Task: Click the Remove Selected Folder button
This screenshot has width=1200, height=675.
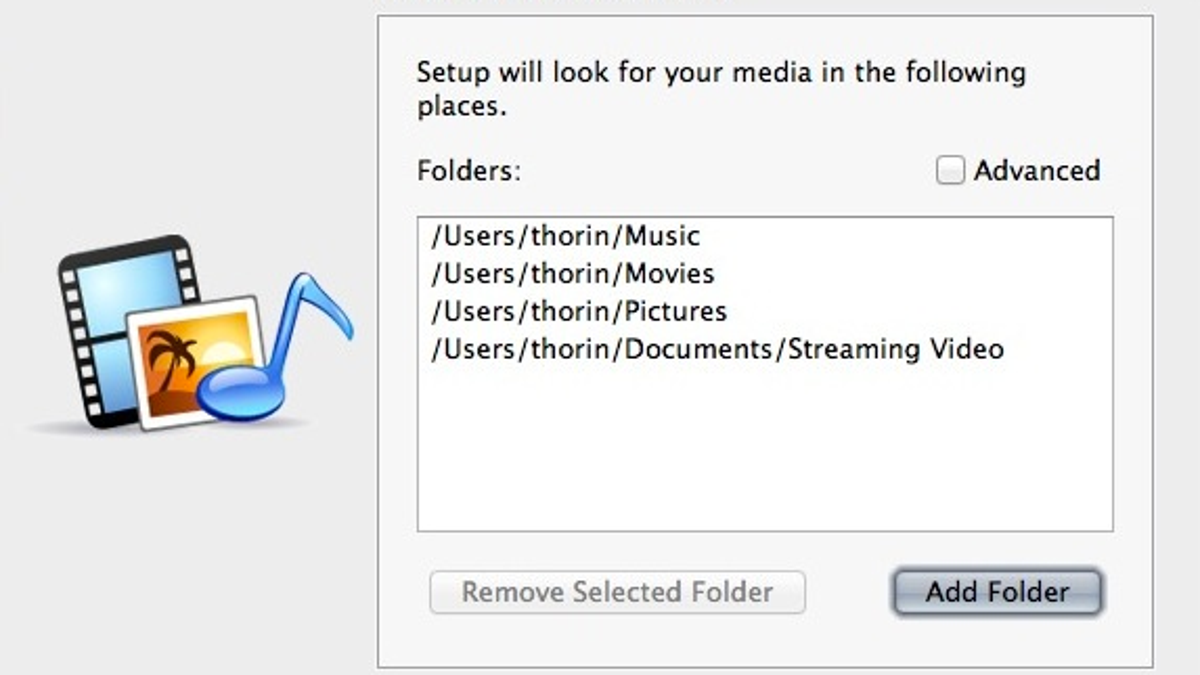Action: pos(617,592)
